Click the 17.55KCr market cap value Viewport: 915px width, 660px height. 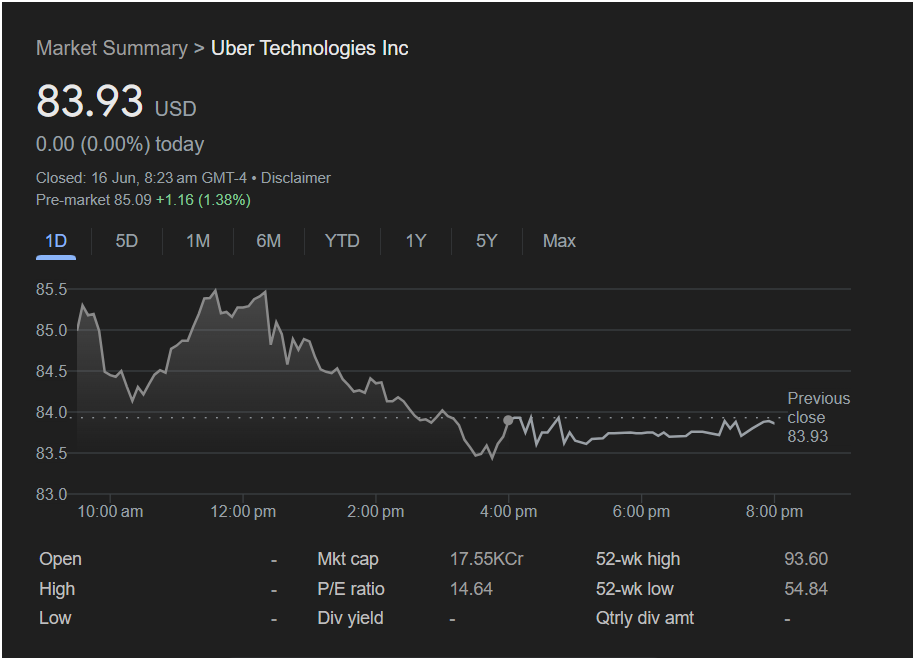487,559
